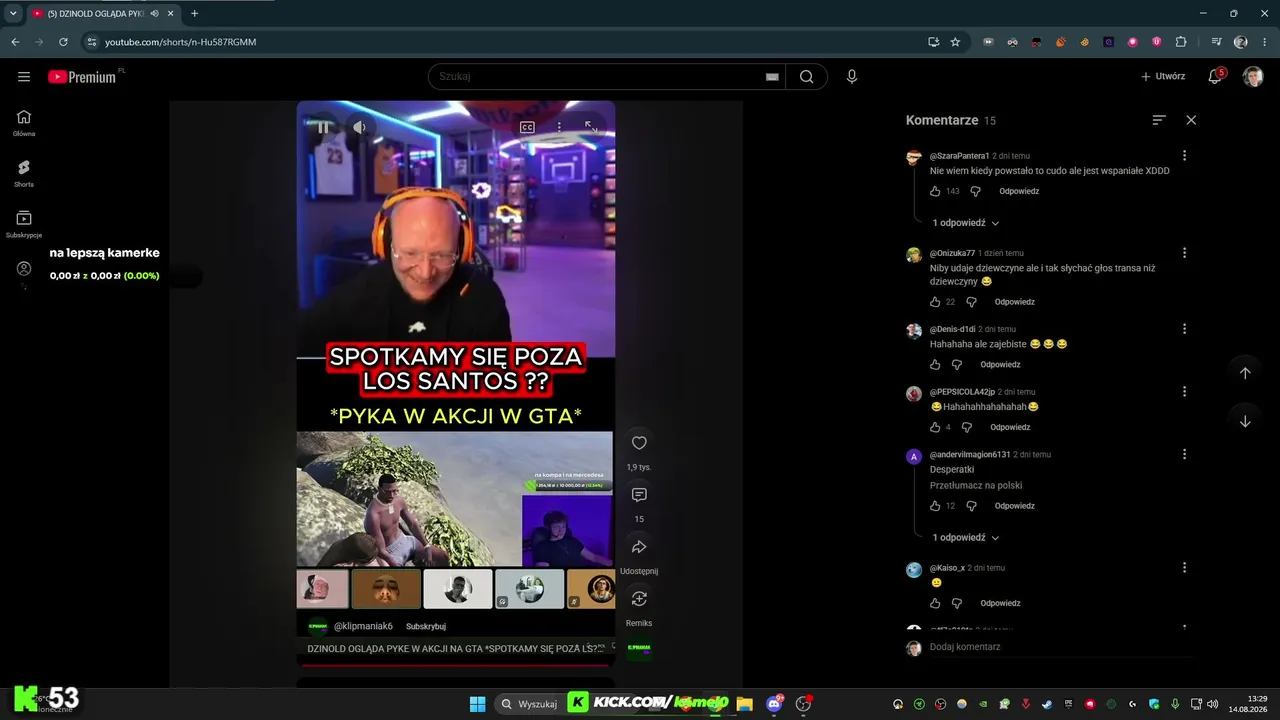
Task: Open the Windows Start menu
Action: point(477,704)
